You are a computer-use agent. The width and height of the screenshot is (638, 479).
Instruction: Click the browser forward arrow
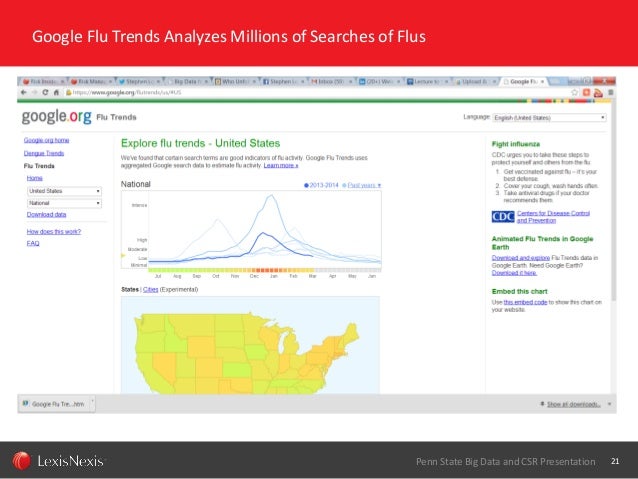tap(35, 92)
